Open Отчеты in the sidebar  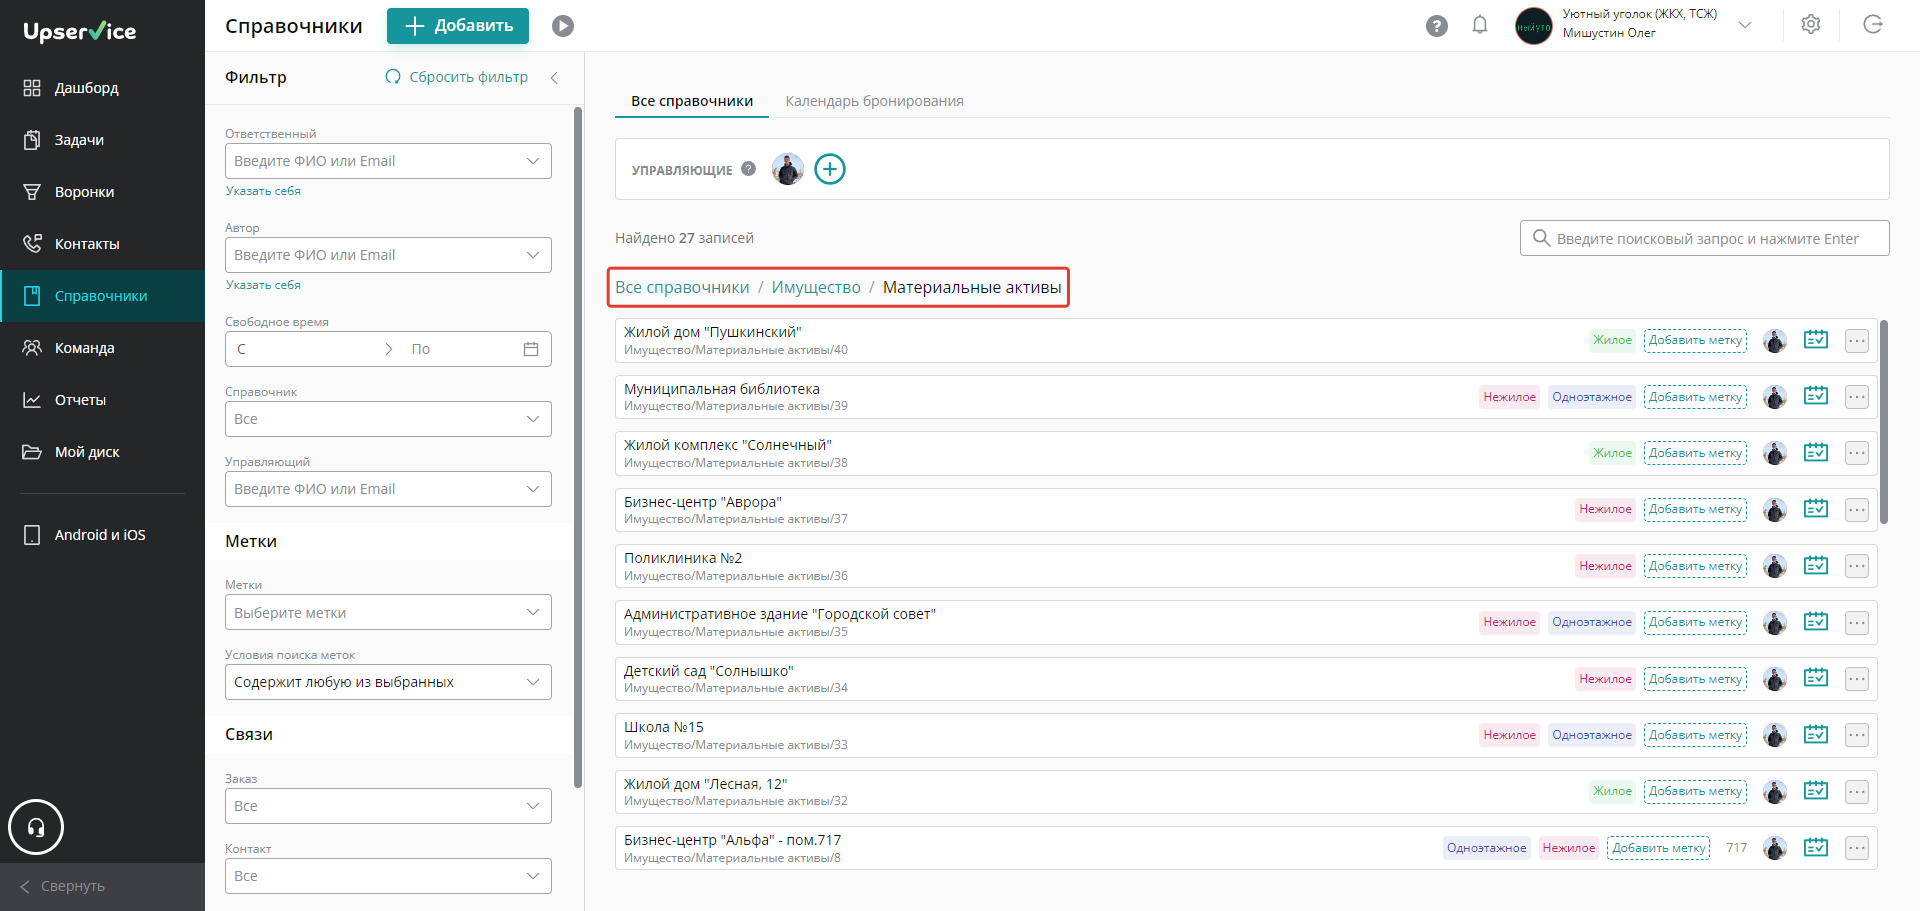tap(102, 400)
